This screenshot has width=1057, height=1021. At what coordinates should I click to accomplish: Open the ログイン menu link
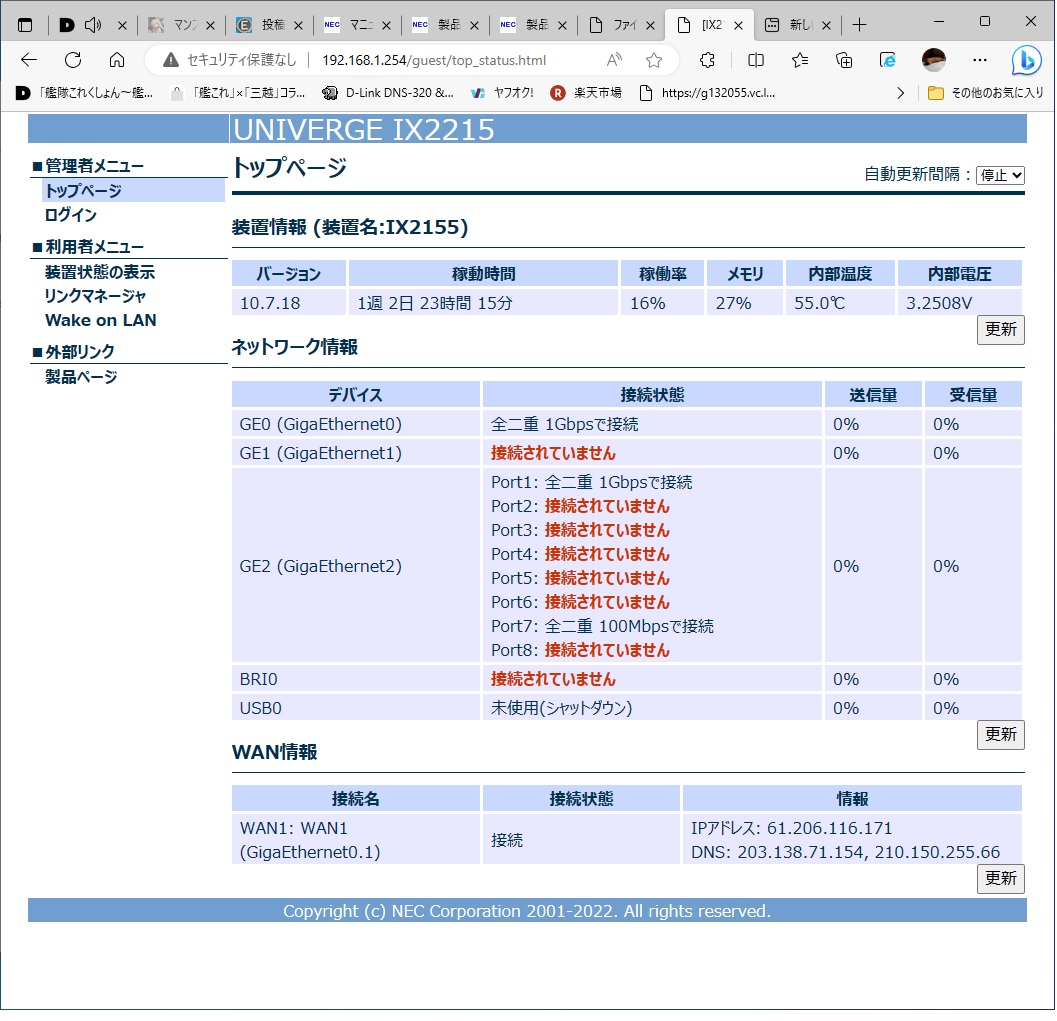tap(71, 215)
